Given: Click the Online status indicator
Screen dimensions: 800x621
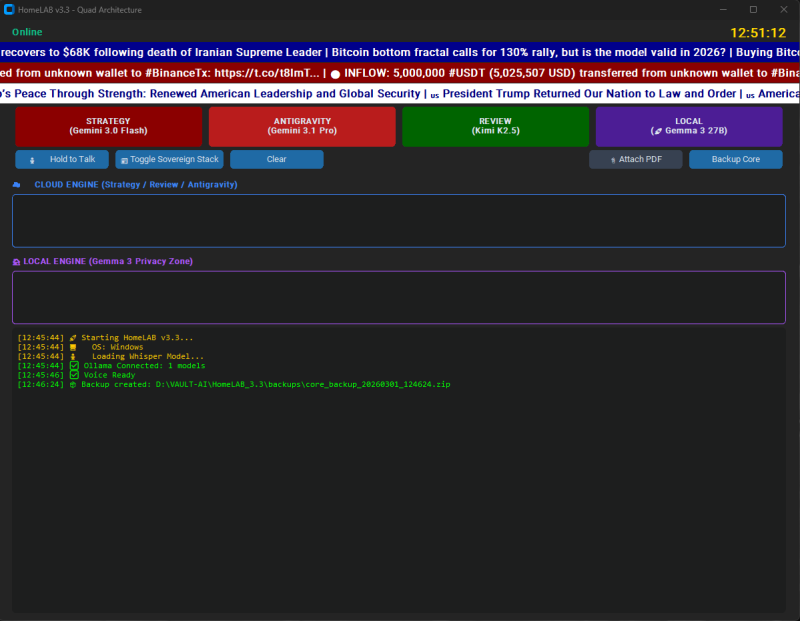Looking at the screenshot, I should click(27, 32).
